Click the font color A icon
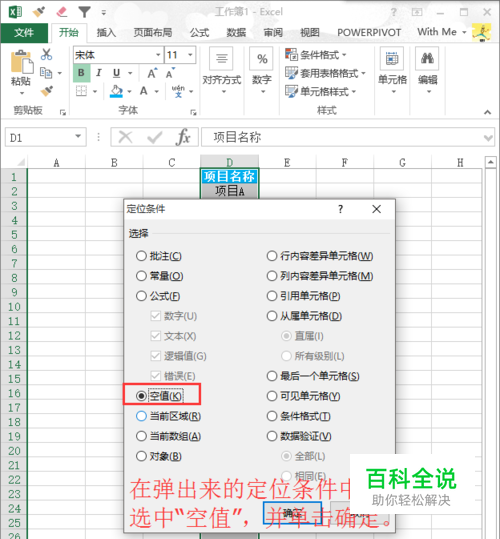 click(144, 91)
